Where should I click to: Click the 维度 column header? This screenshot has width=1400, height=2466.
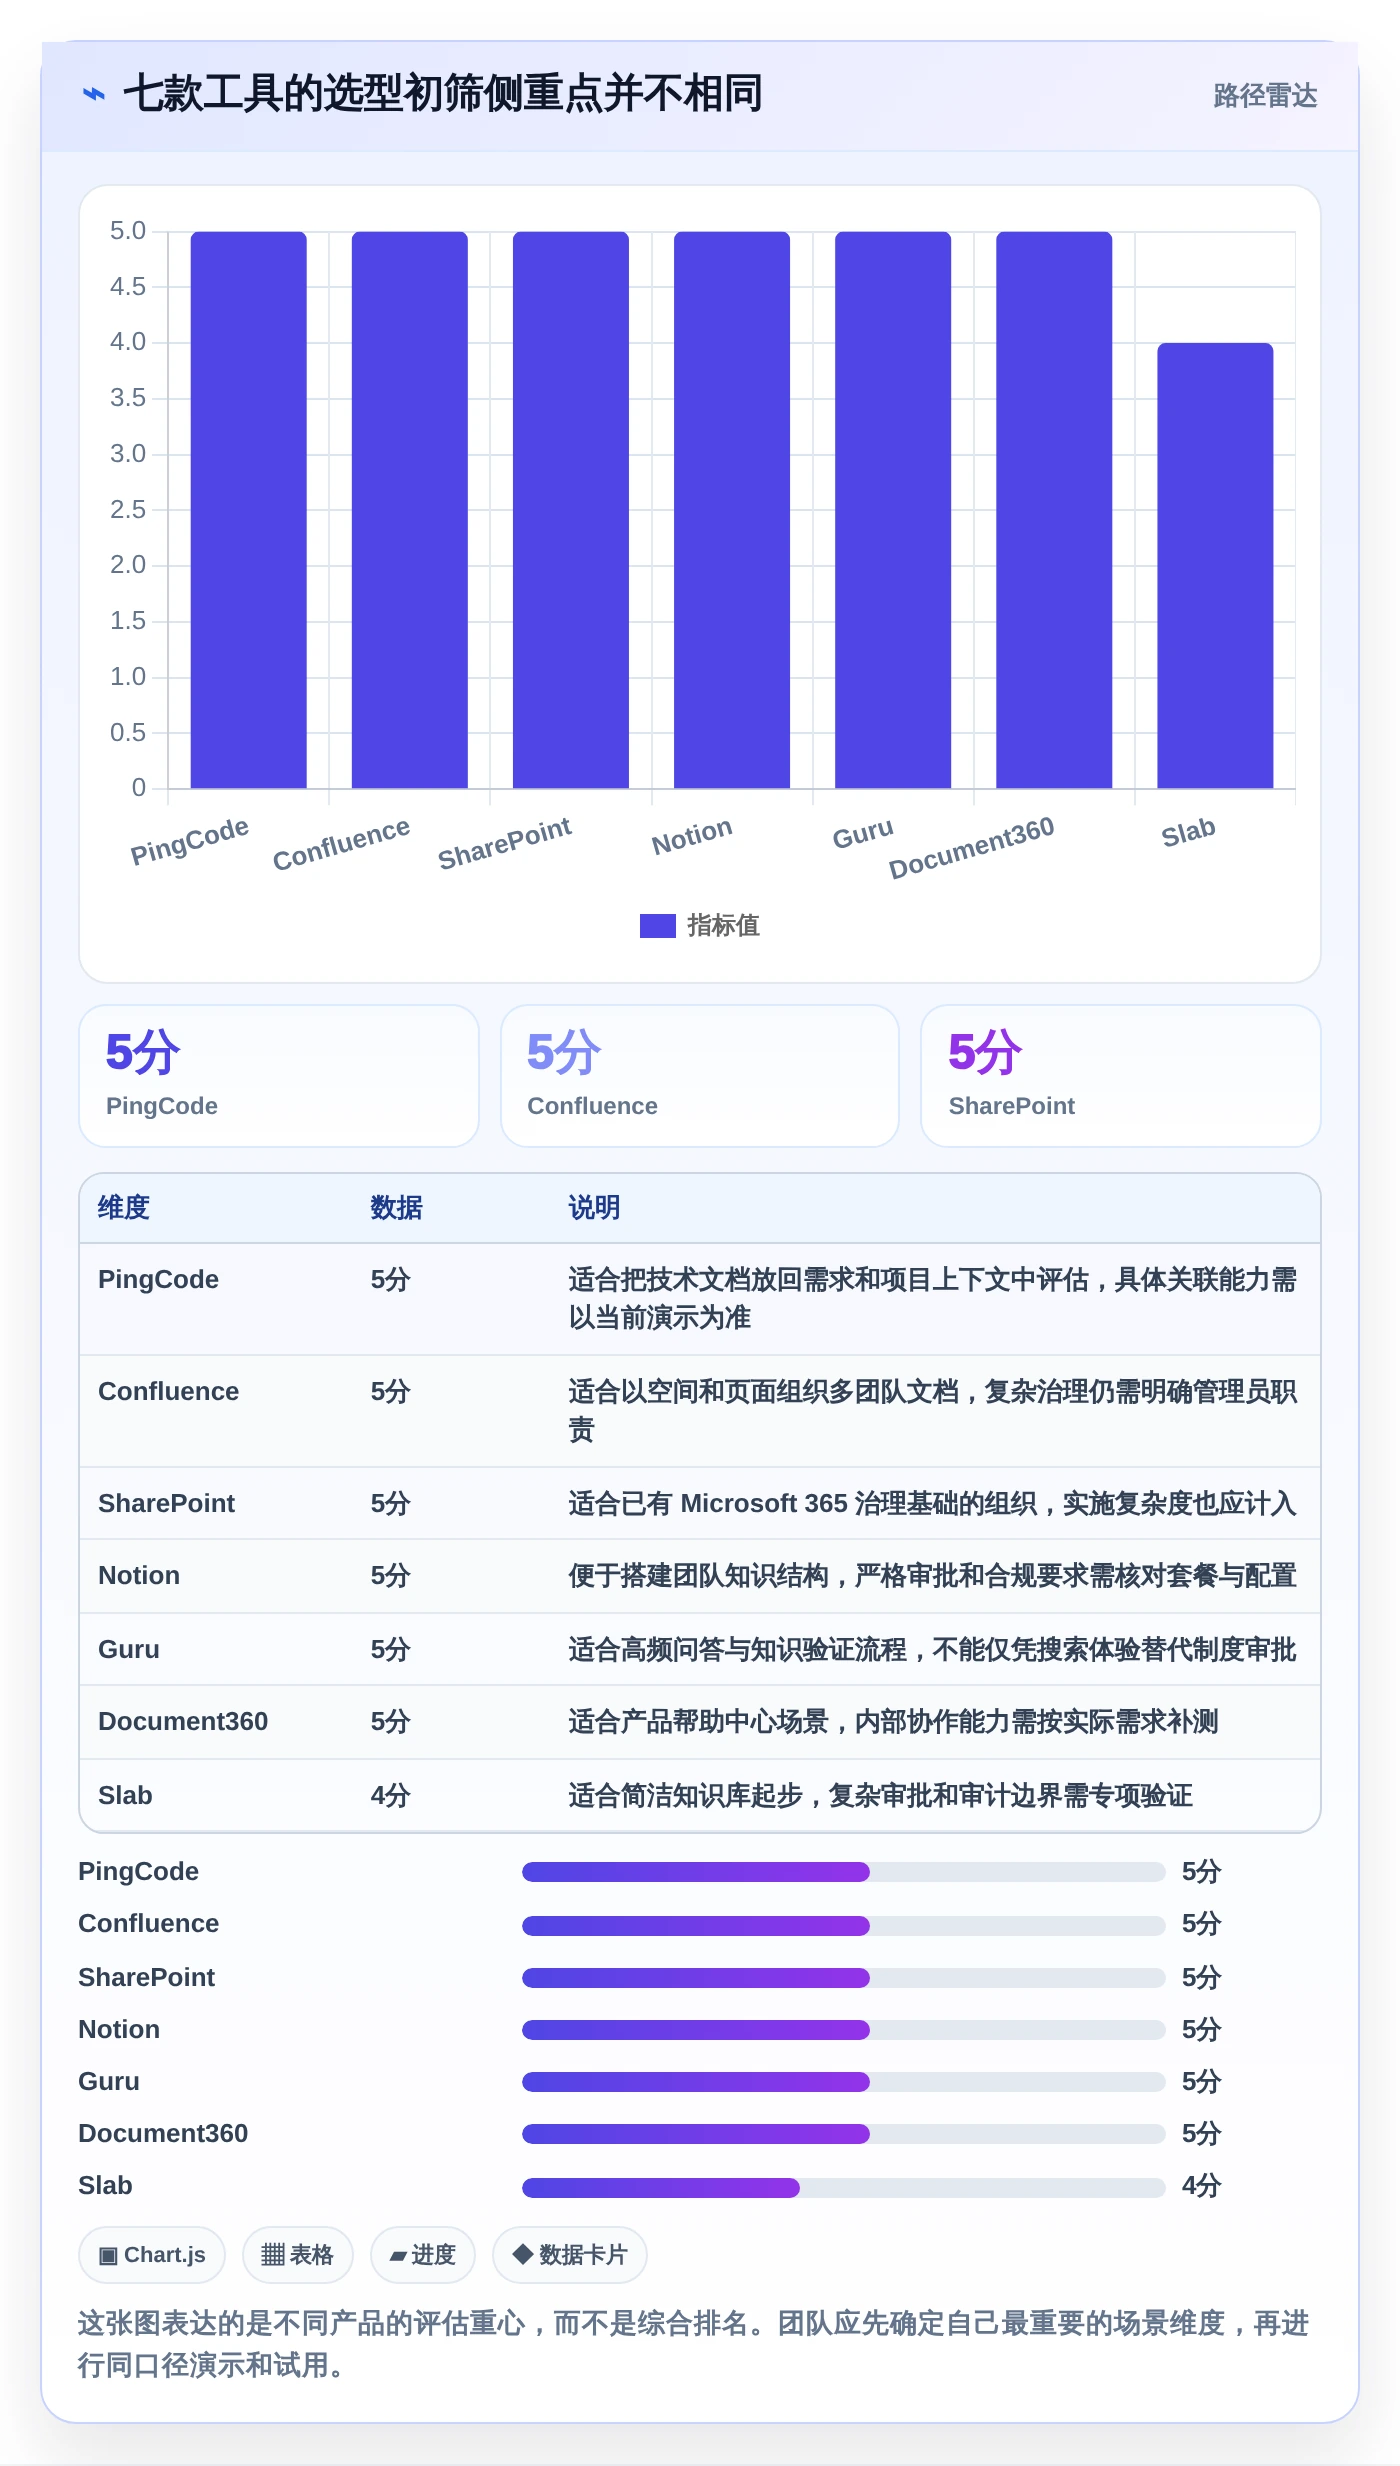(x=124, y=1208)
